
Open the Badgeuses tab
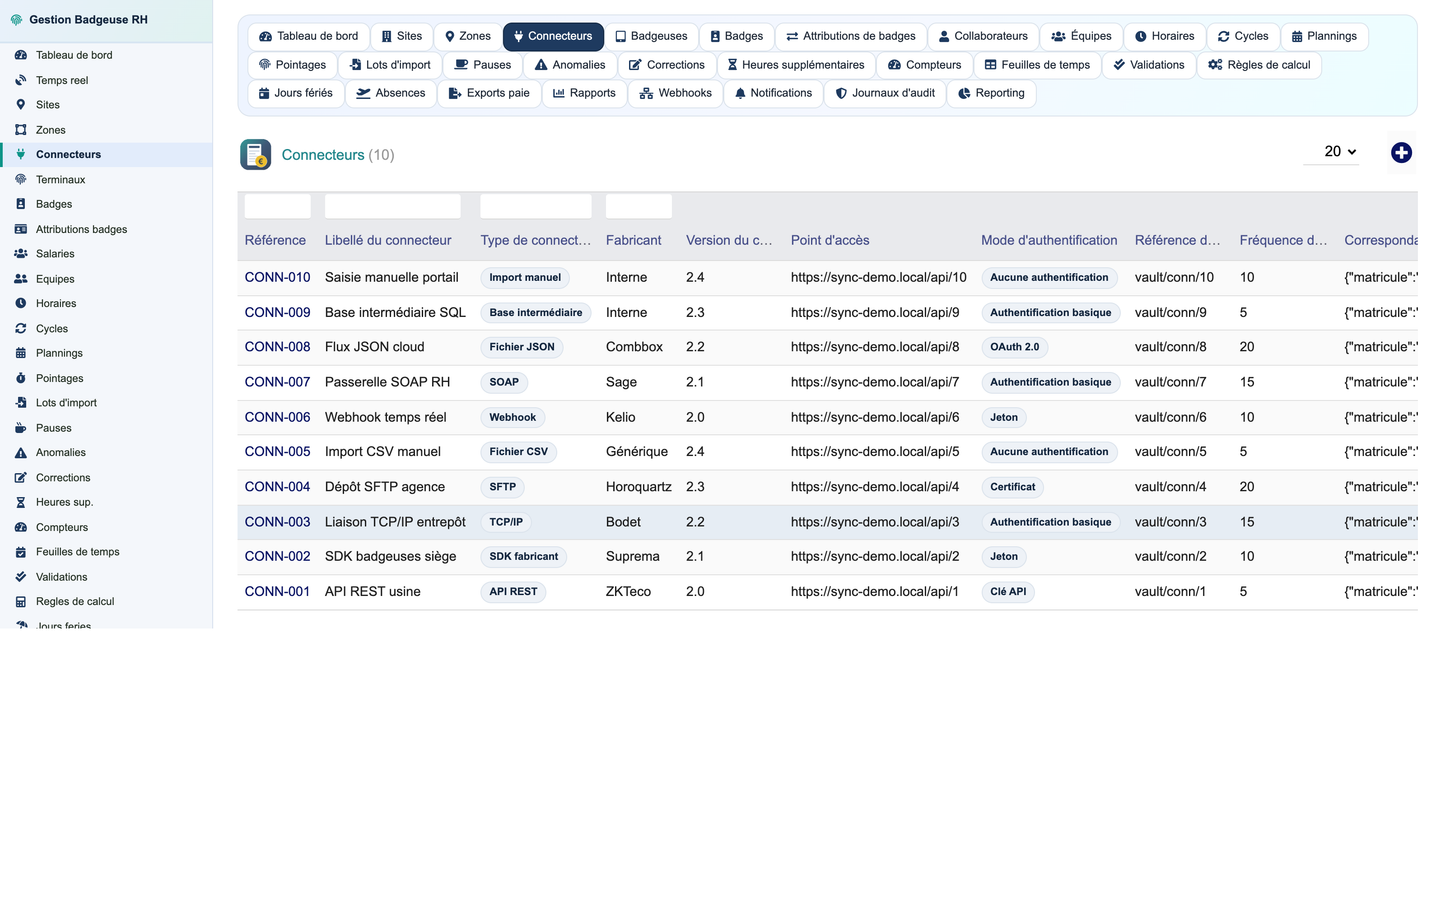pos(651,36)
